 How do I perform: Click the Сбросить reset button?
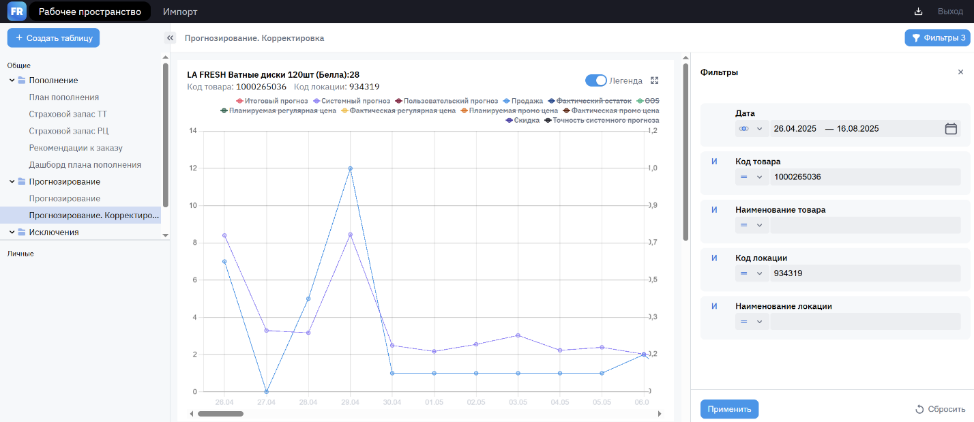(939, 409)
